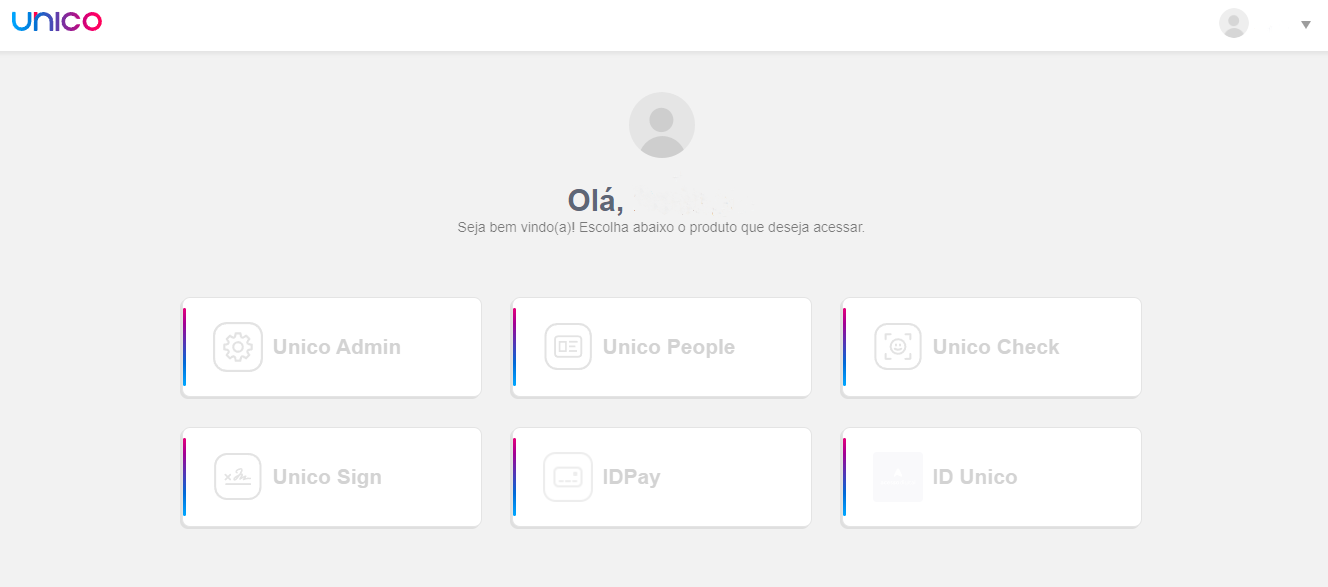Screen dimensions: 1328x587
Task: Click the Unico Check face scan icon
Action: tap(898, 347)
